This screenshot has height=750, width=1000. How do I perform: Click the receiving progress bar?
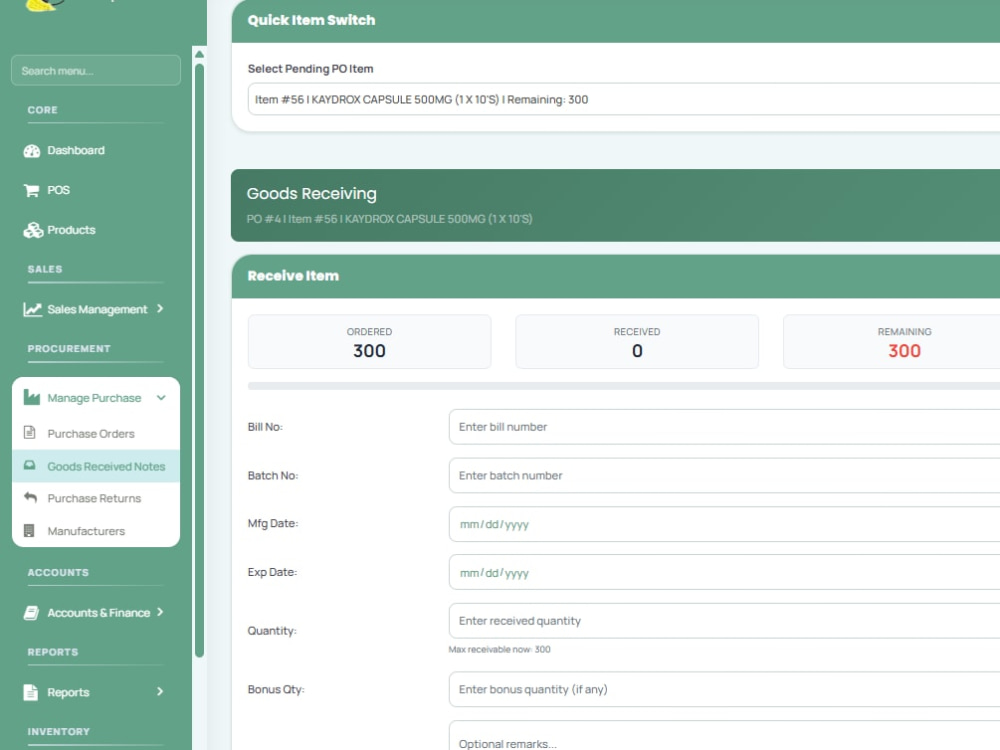click(624, 386)
